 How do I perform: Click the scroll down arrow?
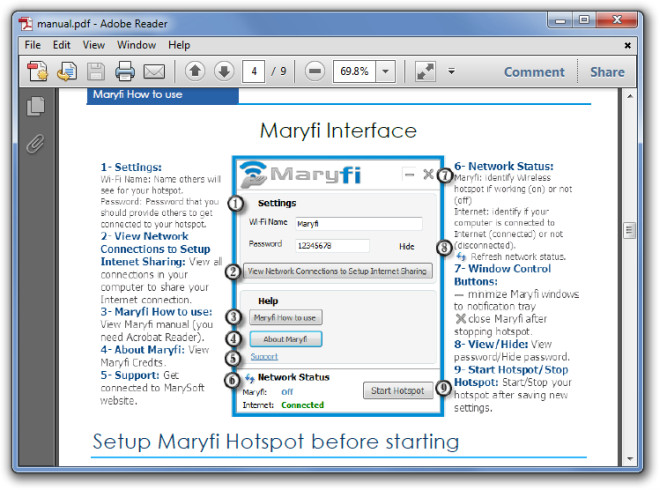tap(630, 458)
